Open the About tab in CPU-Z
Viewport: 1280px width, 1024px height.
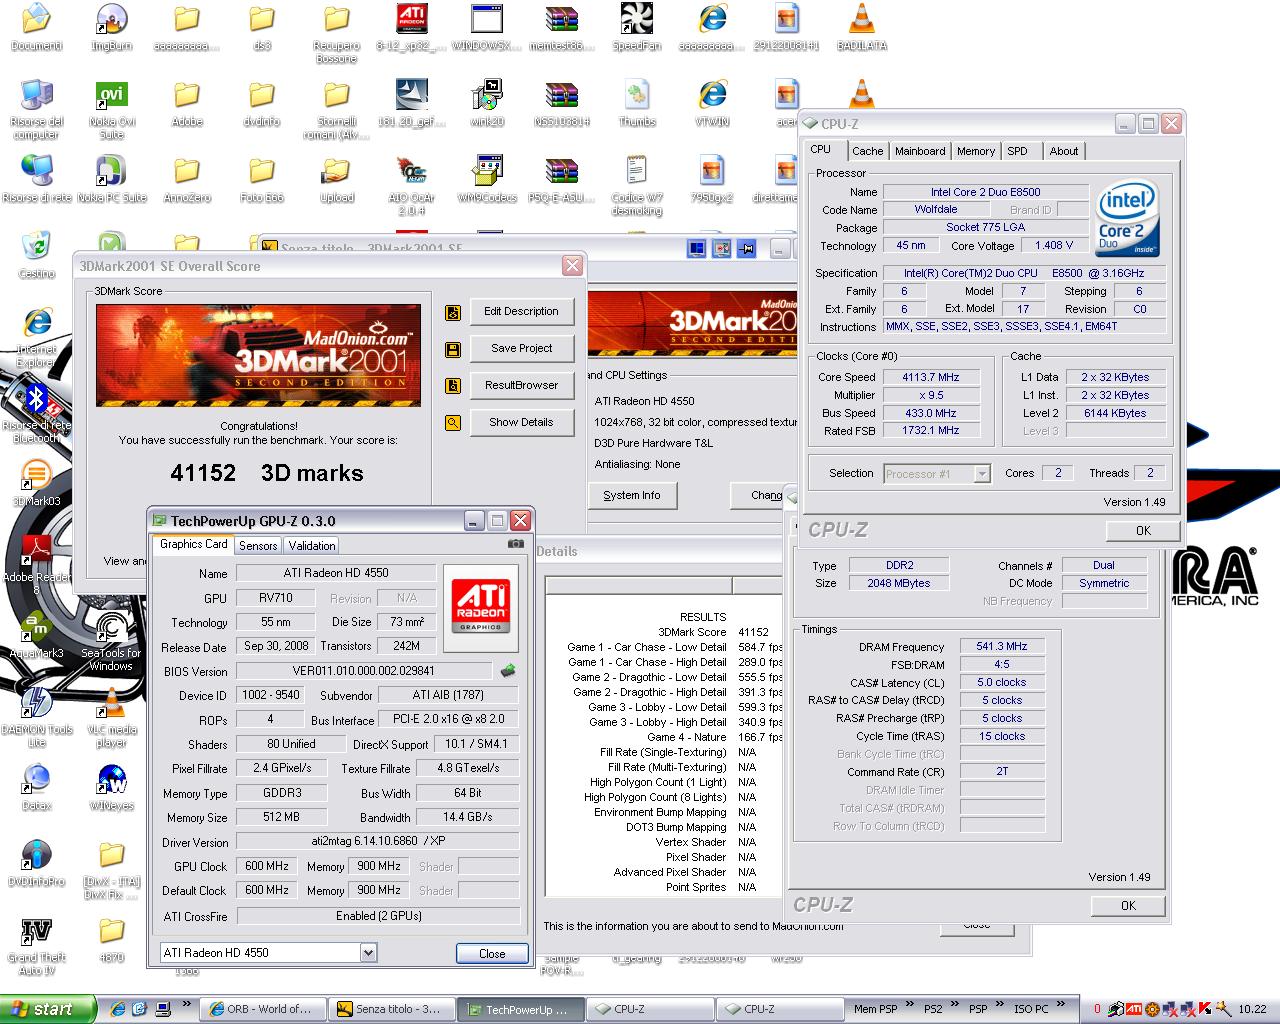pyautogui.click(x=1064, y=151)
